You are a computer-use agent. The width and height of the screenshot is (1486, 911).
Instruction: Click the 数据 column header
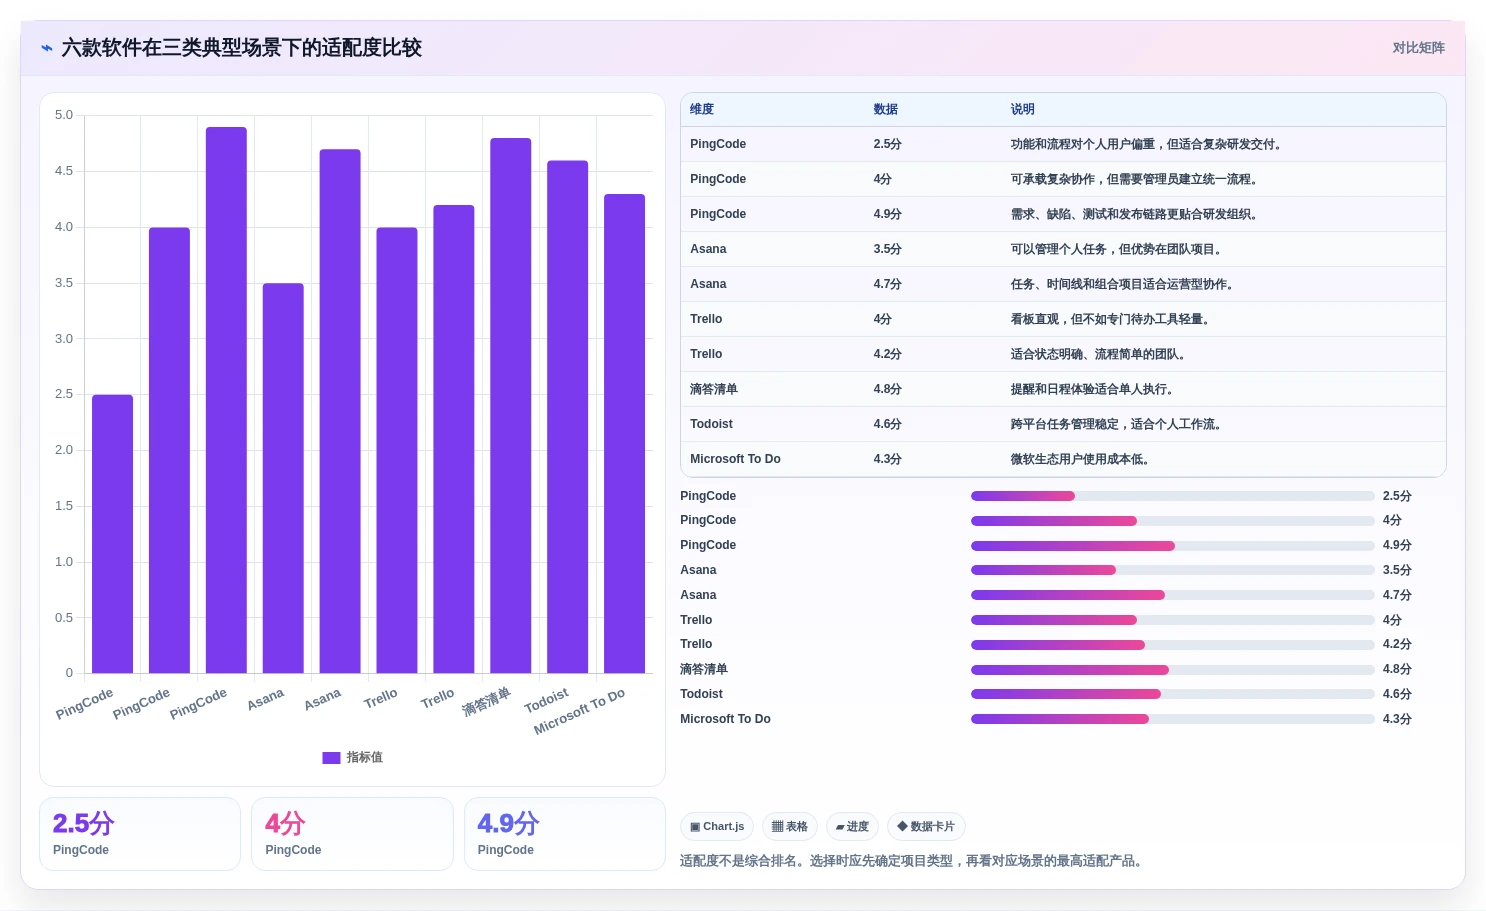coord(885,110)
